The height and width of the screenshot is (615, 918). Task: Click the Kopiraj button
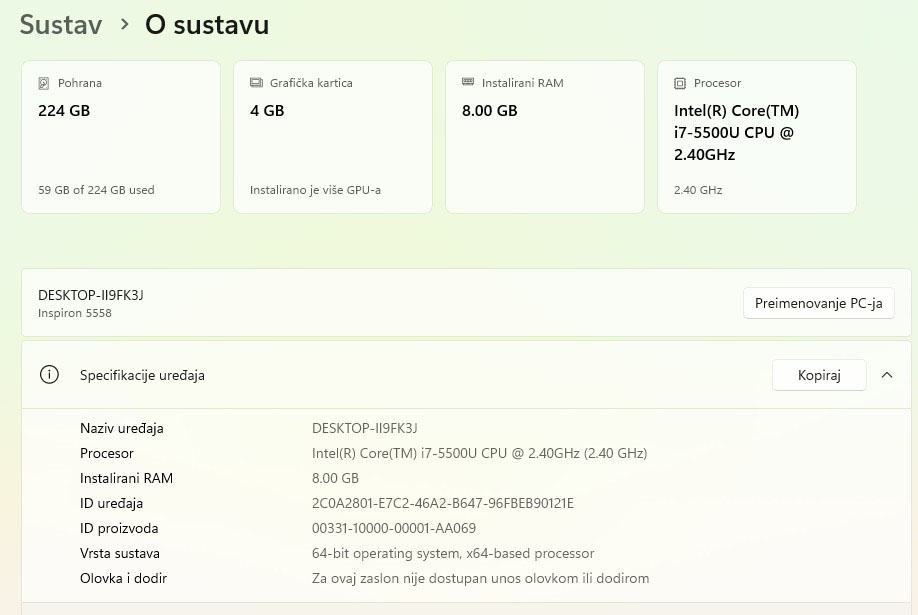[x=819, y=375]
